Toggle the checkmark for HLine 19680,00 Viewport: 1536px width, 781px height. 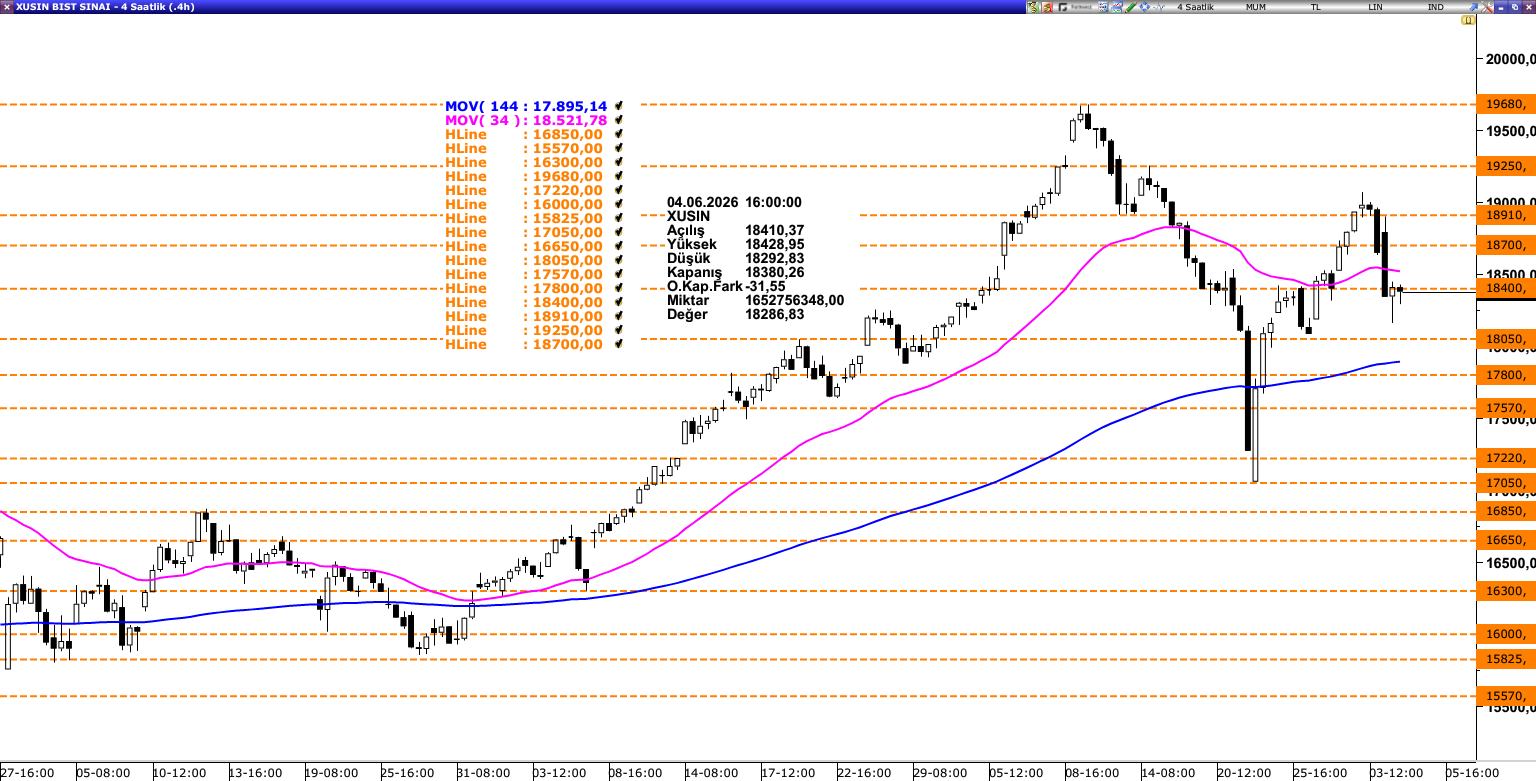click(620, 175)
